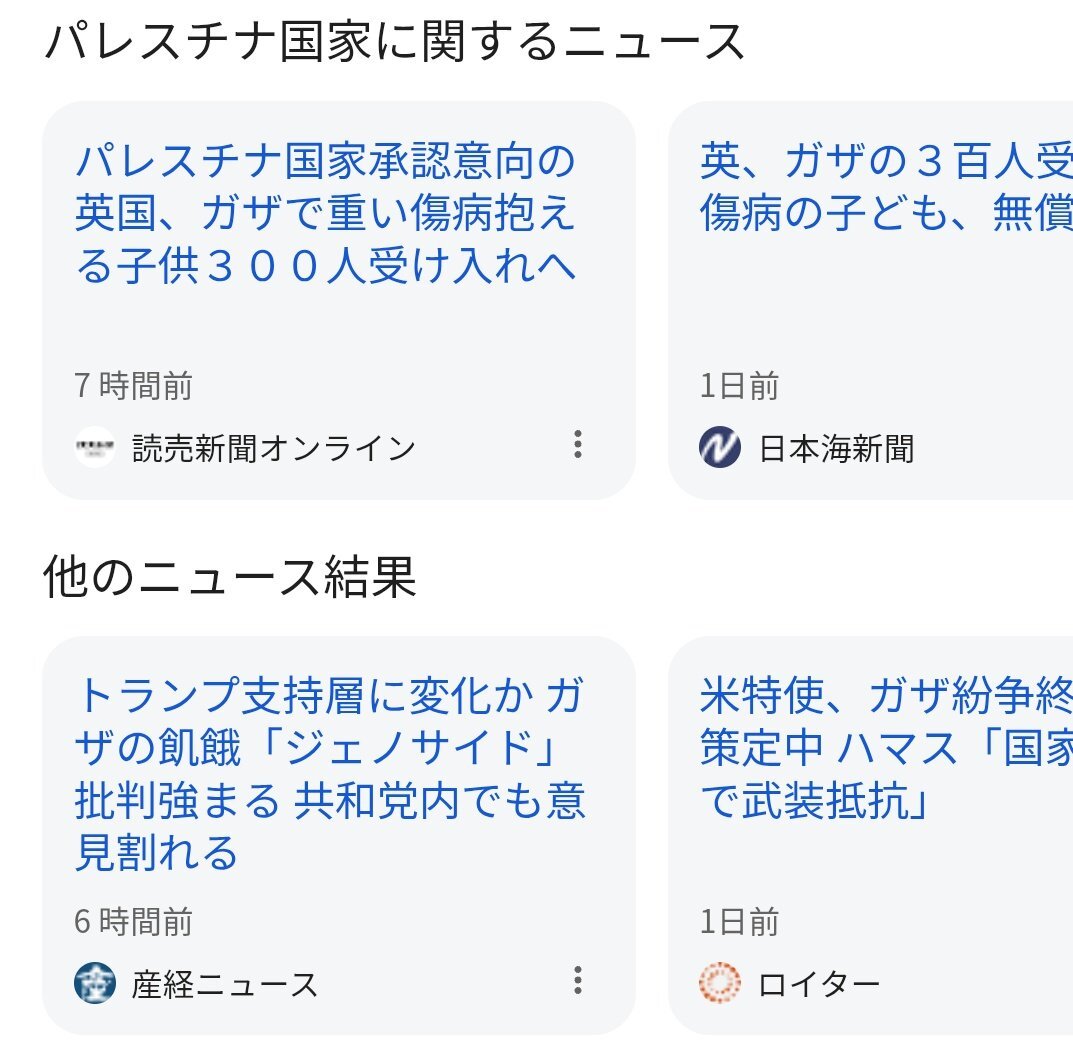Open headline 英、ガザの３百人受 article

886,187
